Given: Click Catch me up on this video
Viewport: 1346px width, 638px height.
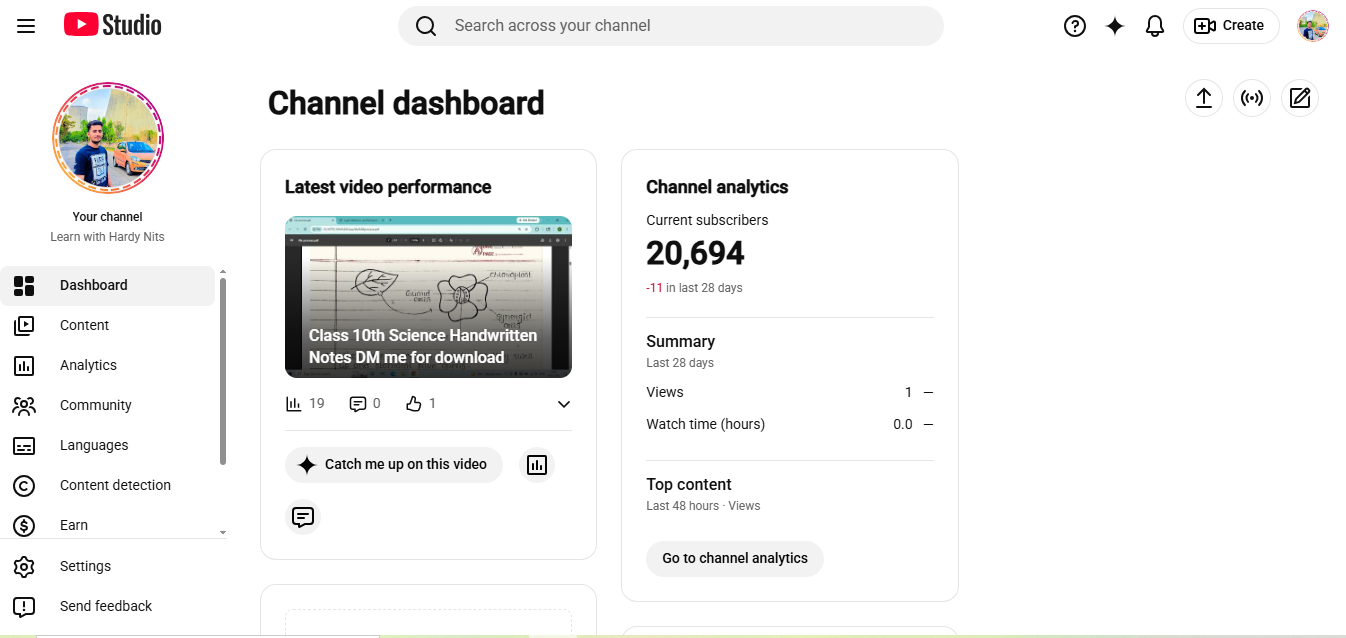Looking at the screenshot, I should click(394, 465).
